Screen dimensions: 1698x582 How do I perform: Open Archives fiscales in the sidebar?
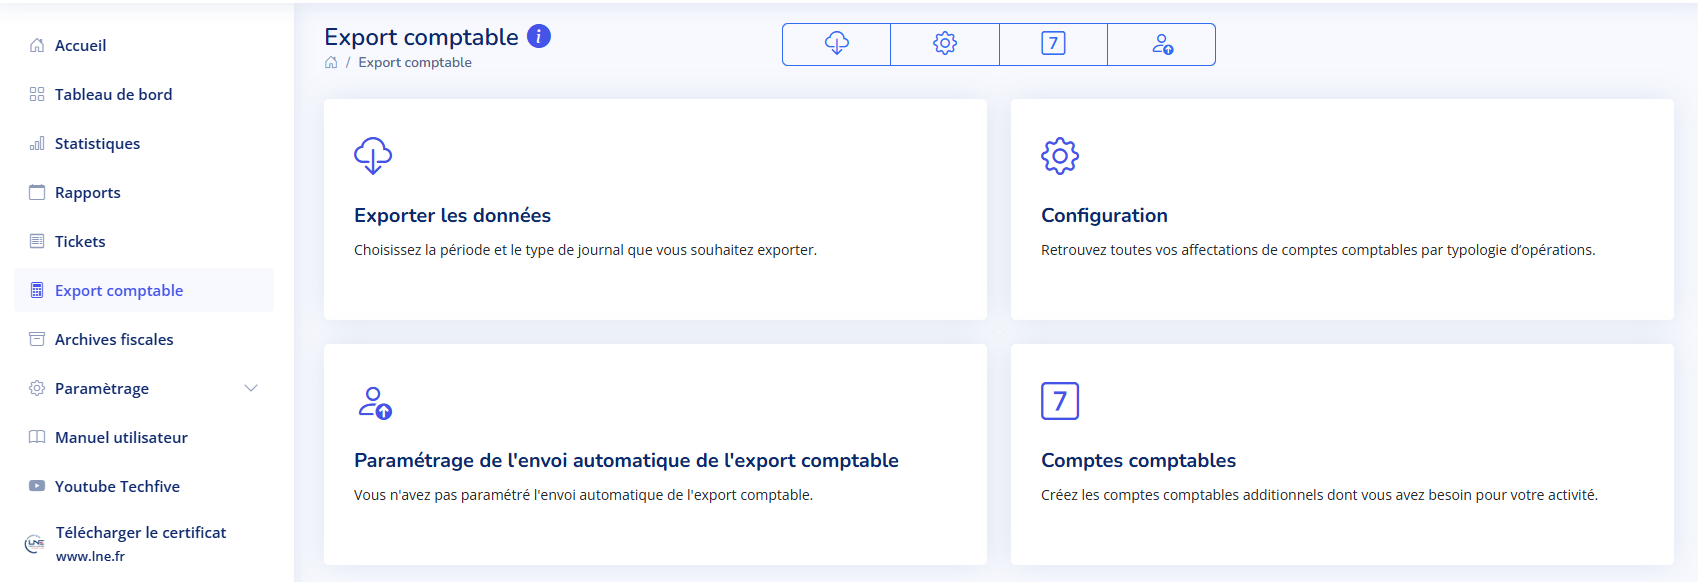click(x=114, y=340)
